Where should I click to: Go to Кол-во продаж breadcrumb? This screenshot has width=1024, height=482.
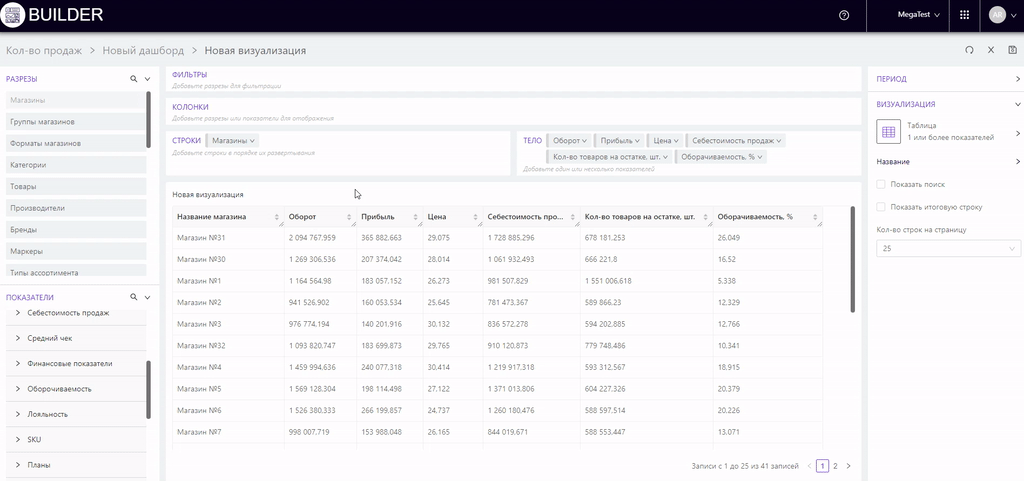tap(43, 50)
